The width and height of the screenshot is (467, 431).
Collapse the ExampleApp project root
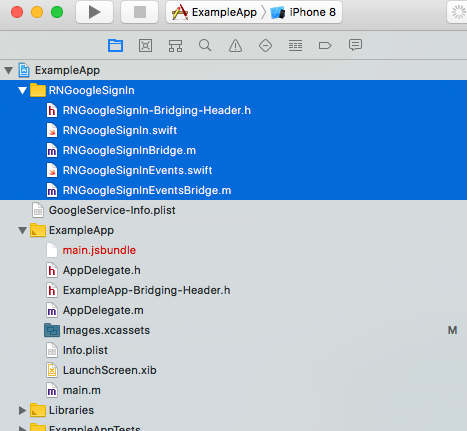[x=8, y=70]
